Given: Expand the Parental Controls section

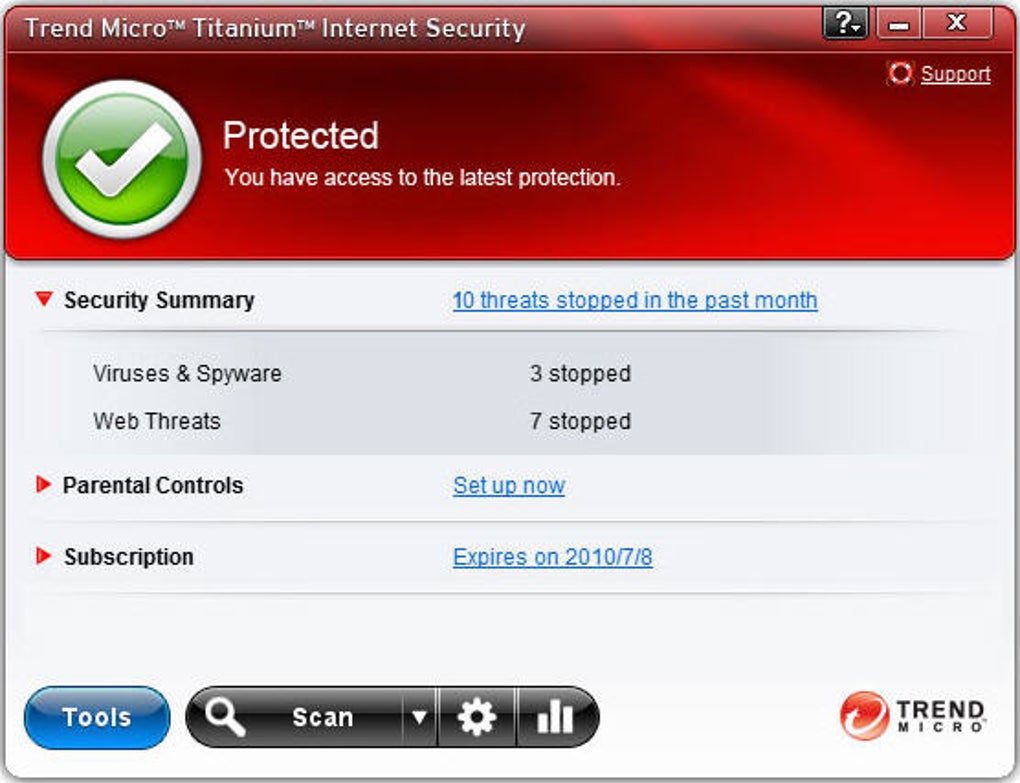Looking at the screenshot, I should click(44, 485).
